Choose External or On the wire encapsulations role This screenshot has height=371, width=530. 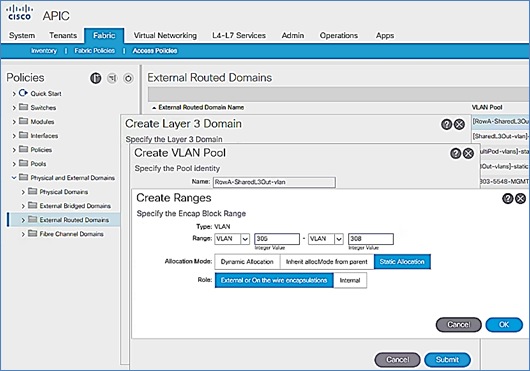coord(274,280)
